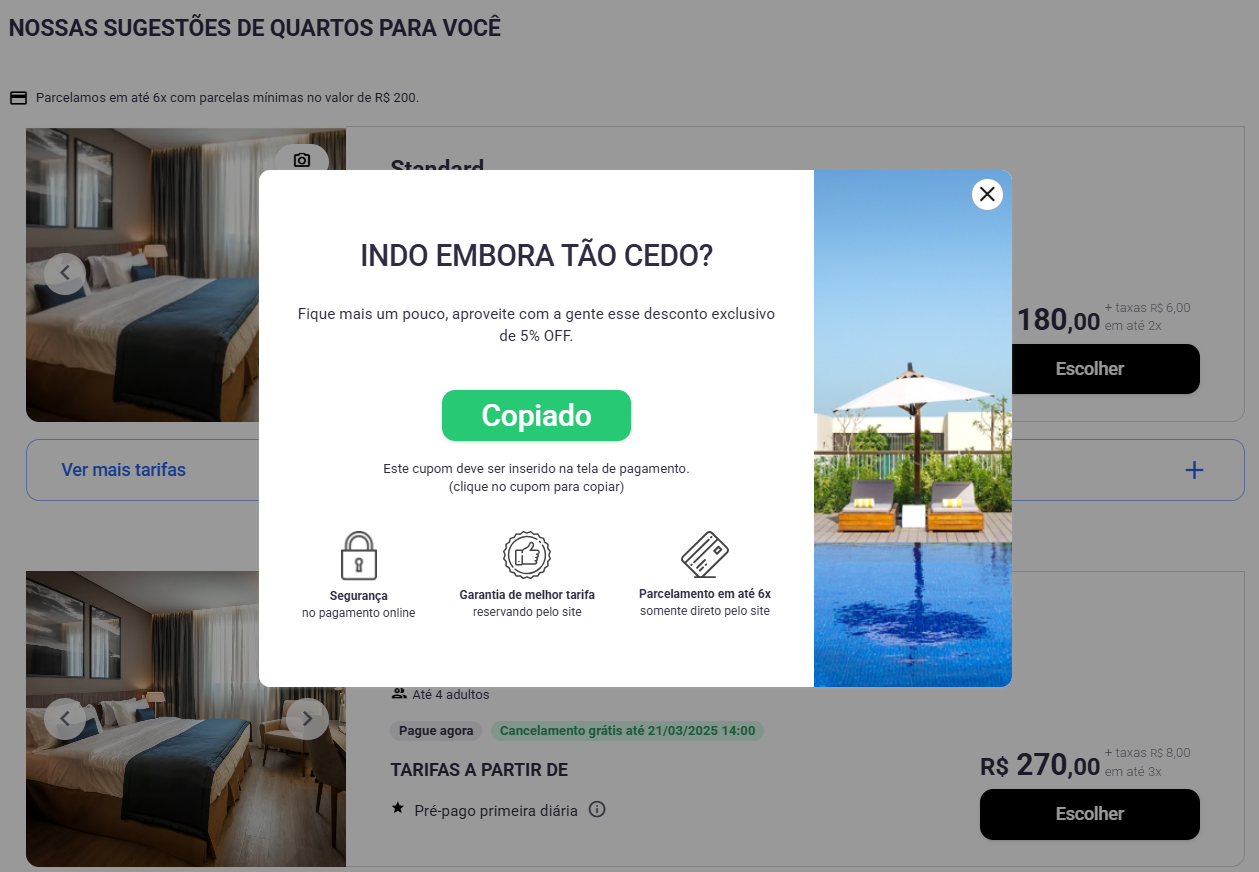Image resolution: width=1259 pixels, height=872 pixels.
Task: Show previous photo of second room
Action: point(65,718)
